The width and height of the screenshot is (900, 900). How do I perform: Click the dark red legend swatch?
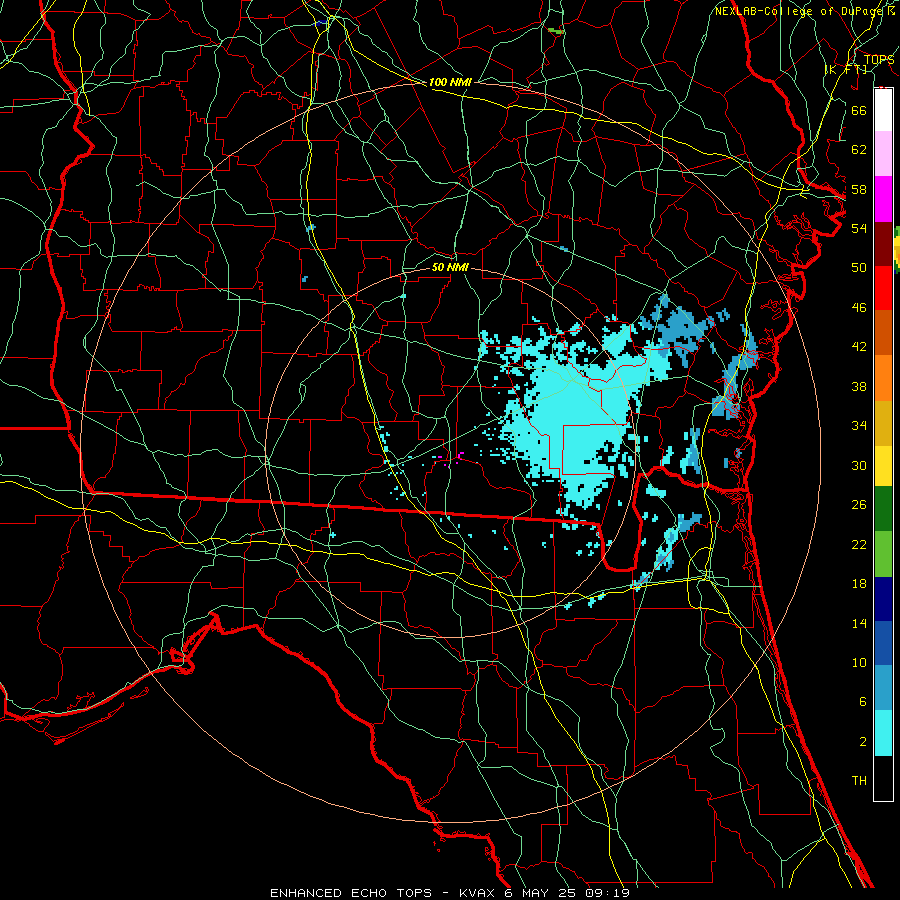(x=883, y=244)
